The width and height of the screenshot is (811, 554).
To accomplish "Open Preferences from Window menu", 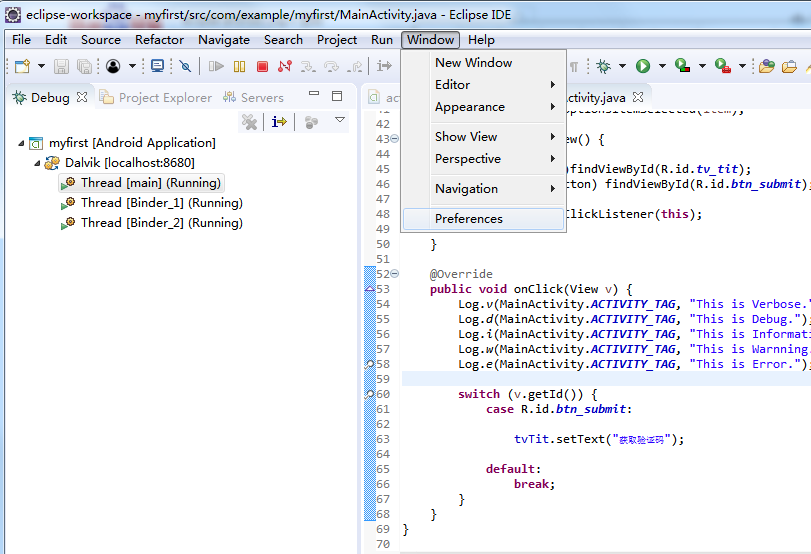I will point(484,219).
